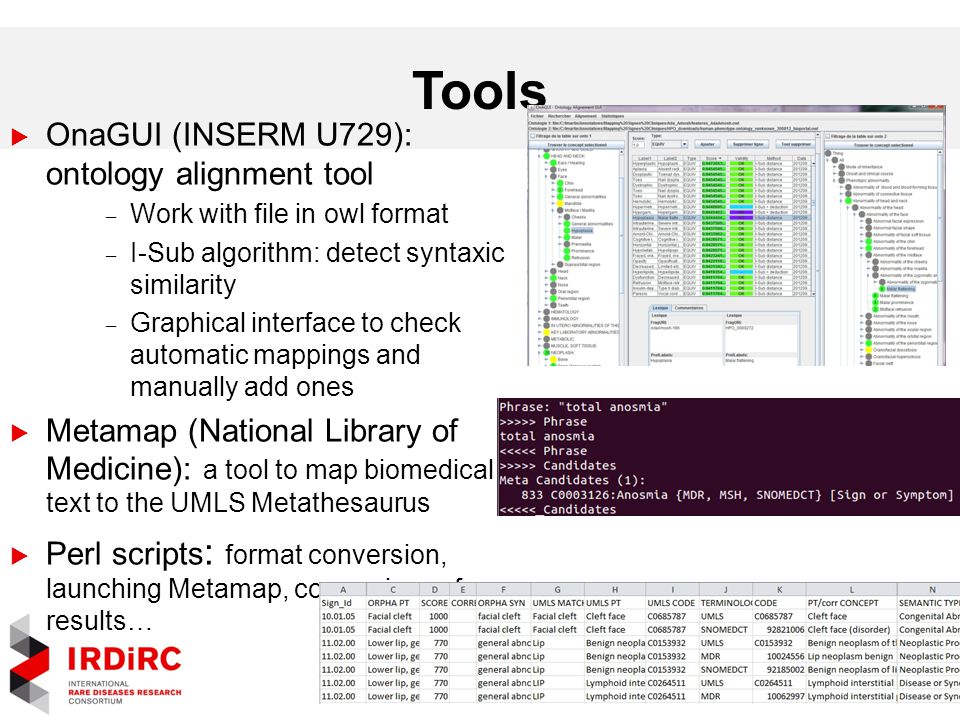This screenshot has height=720, width=960.
Task: Click yellow KEY LABORATORY ABNORMALITIES node icon
Action: (547, 332)
